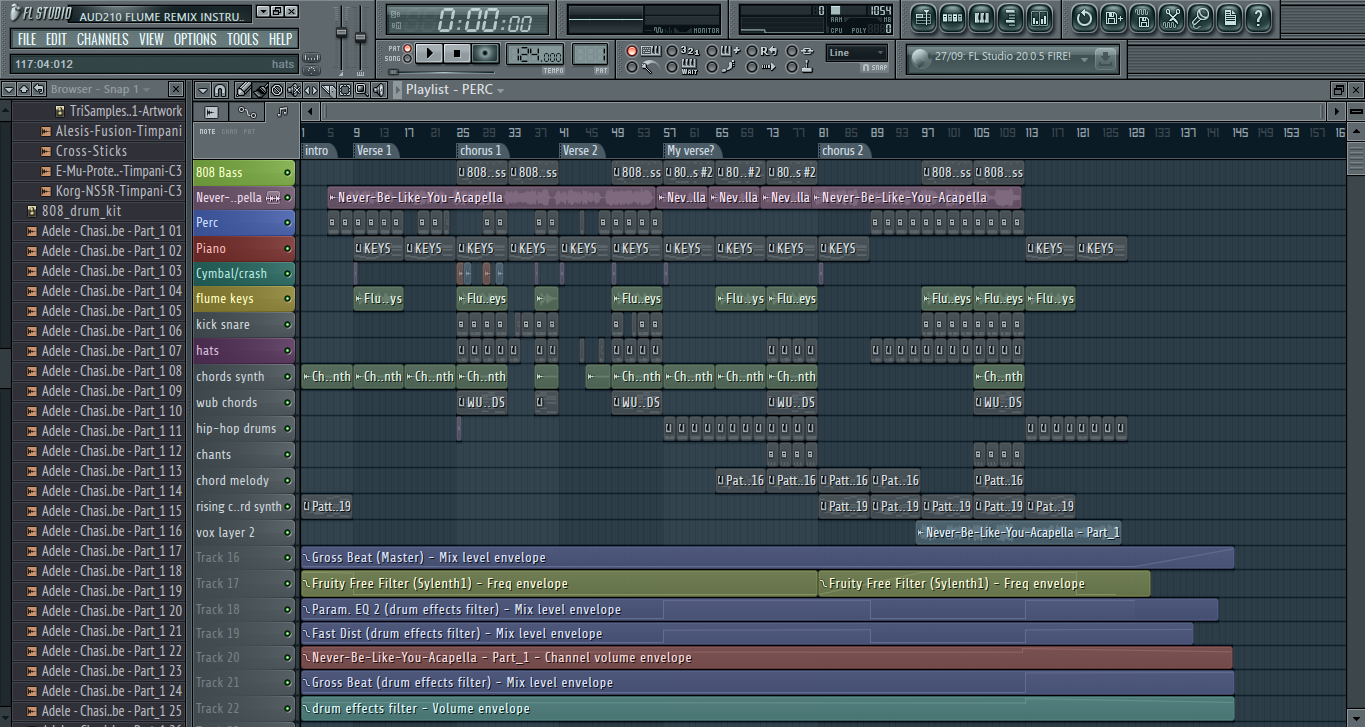
Task: Open the Line snap dropdown
Action: (857, 53)
